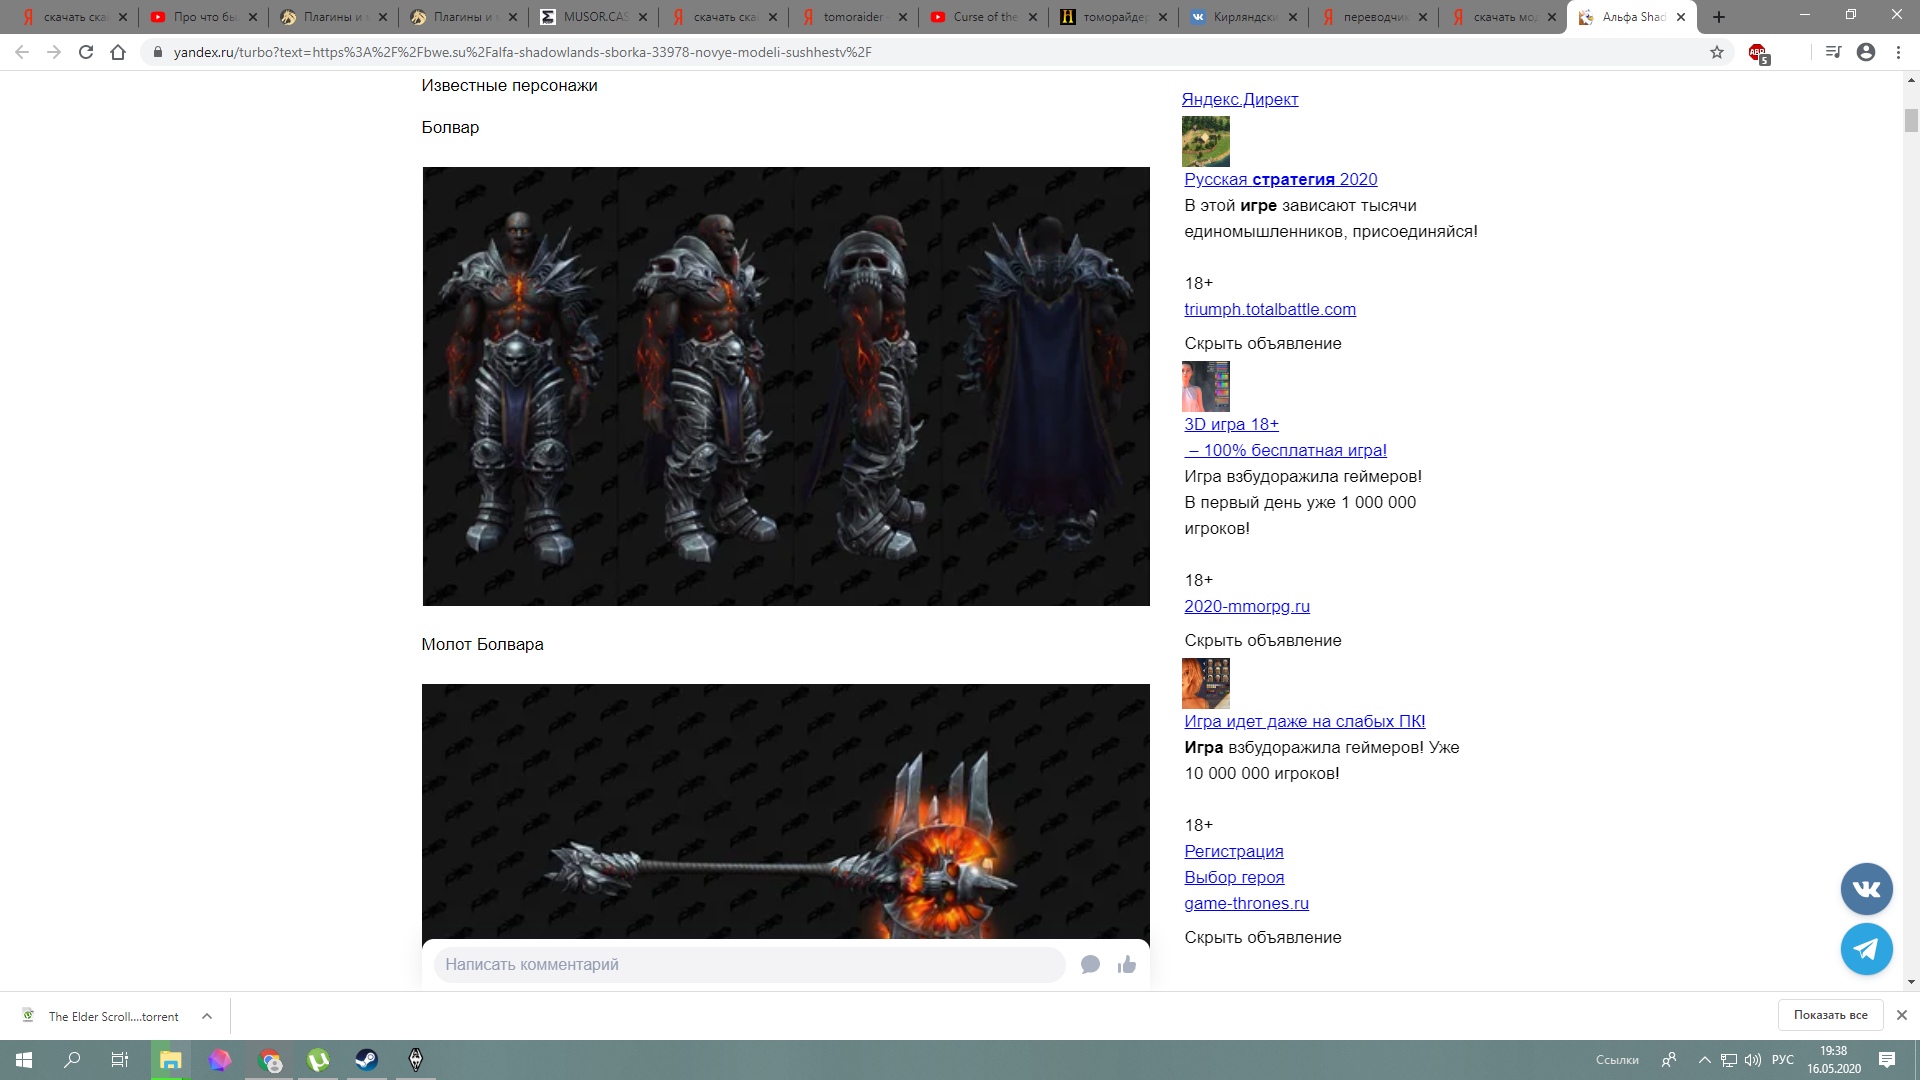1920x1080 pixels.
Task: Open the Bolvar character model image
Action: tap(786, 386)
